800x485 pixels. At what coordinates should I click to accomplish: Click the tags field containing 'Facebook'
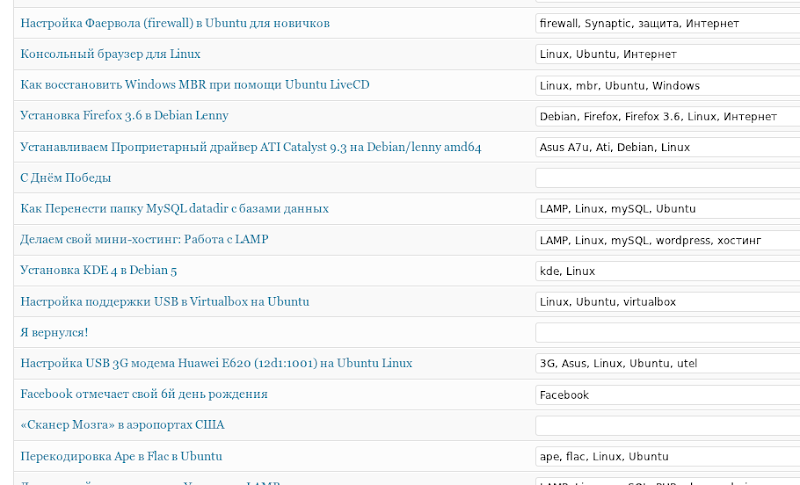[x=667, y=395]
